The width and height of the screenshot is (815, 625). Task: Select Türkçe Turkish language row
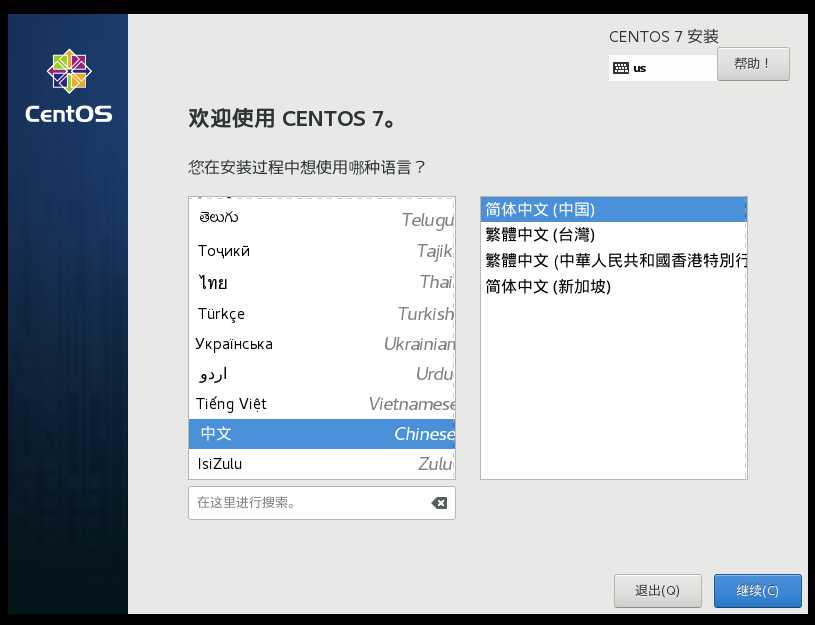[x=322, y=314]
